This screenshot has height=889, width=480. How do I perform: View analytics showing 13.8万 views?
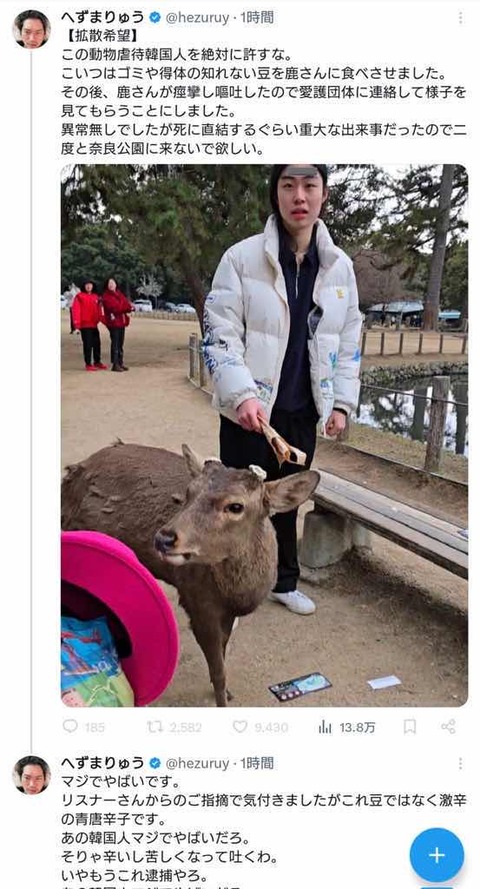point(346,726)
